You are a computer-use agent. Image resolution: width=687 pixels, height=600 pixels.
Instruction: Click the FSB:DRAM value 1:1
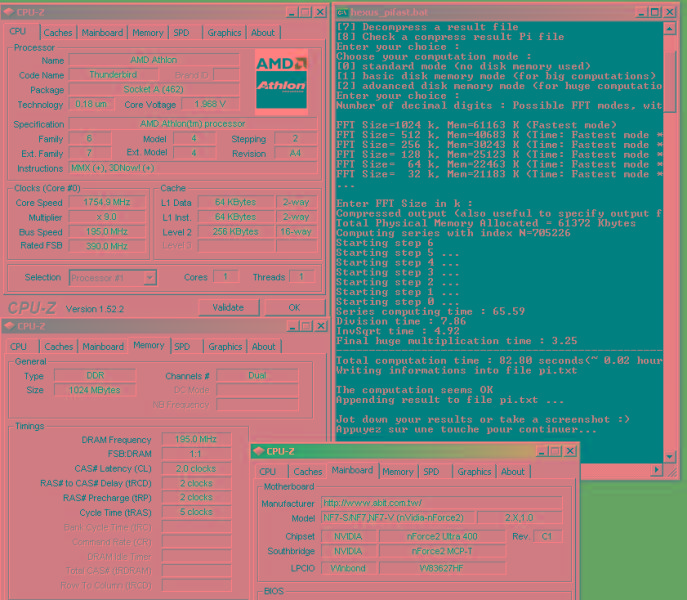click(196, 454)
